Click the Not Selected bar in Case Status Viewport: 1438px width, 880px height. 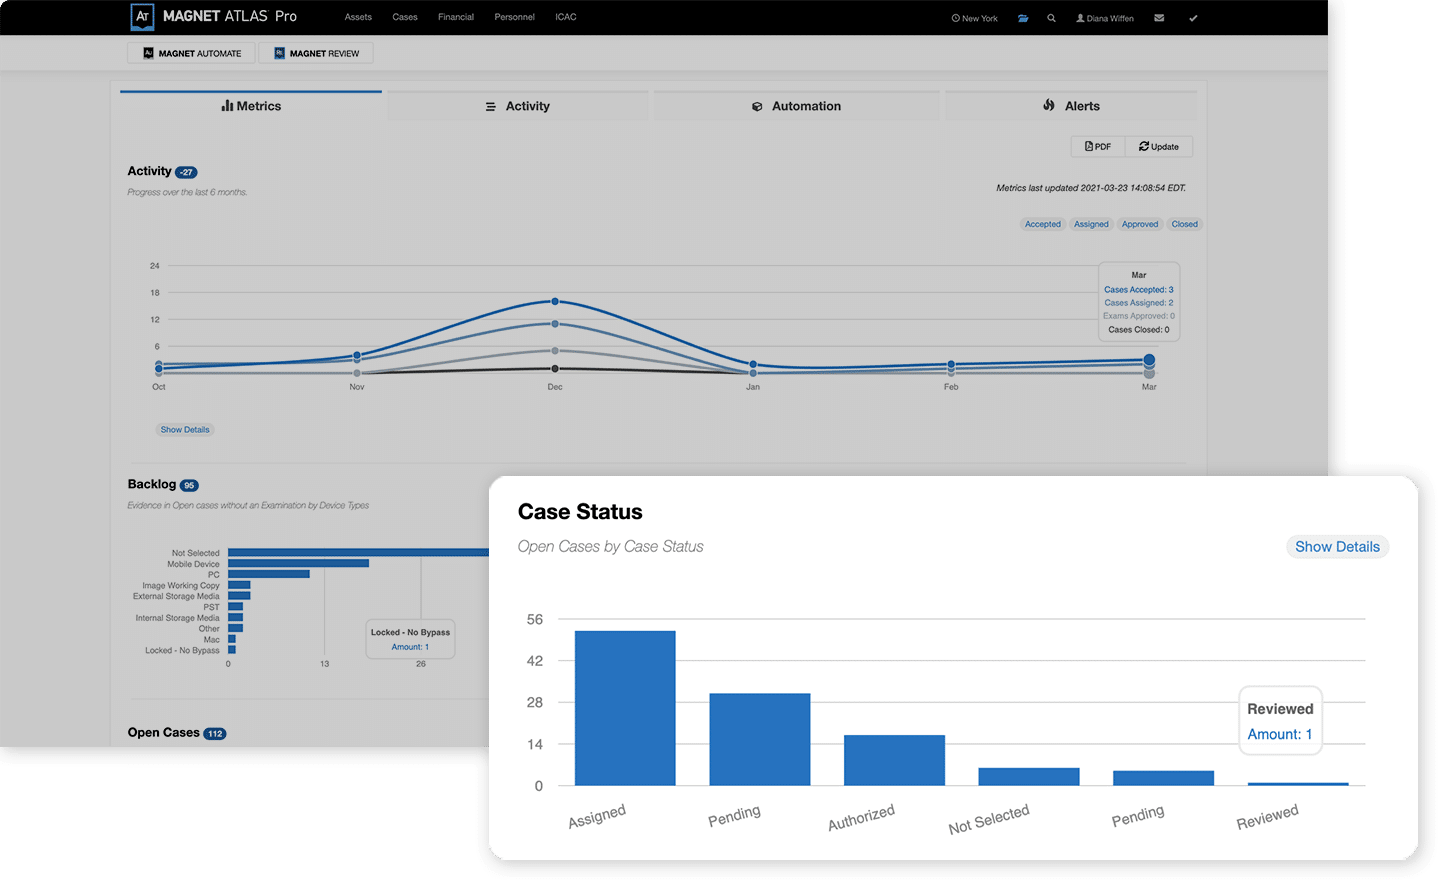coord(1029,777)
